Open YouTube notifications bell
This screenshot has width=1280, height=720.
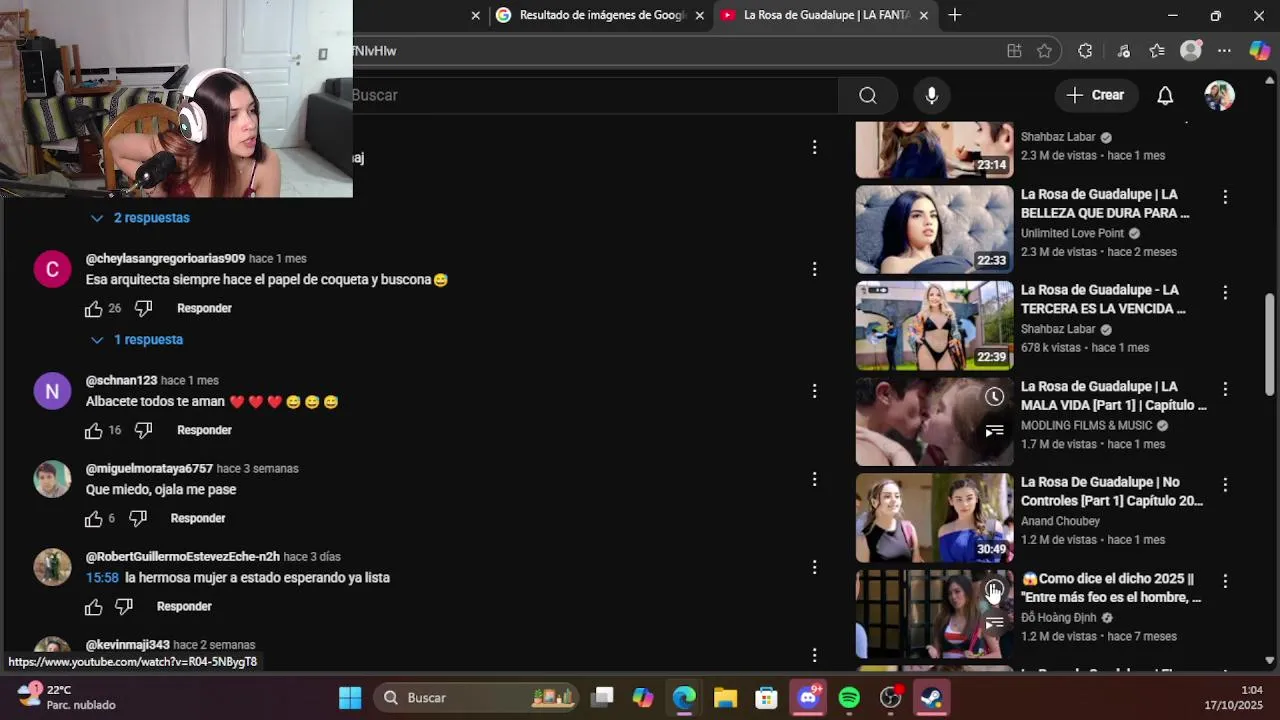point(1165,95)
